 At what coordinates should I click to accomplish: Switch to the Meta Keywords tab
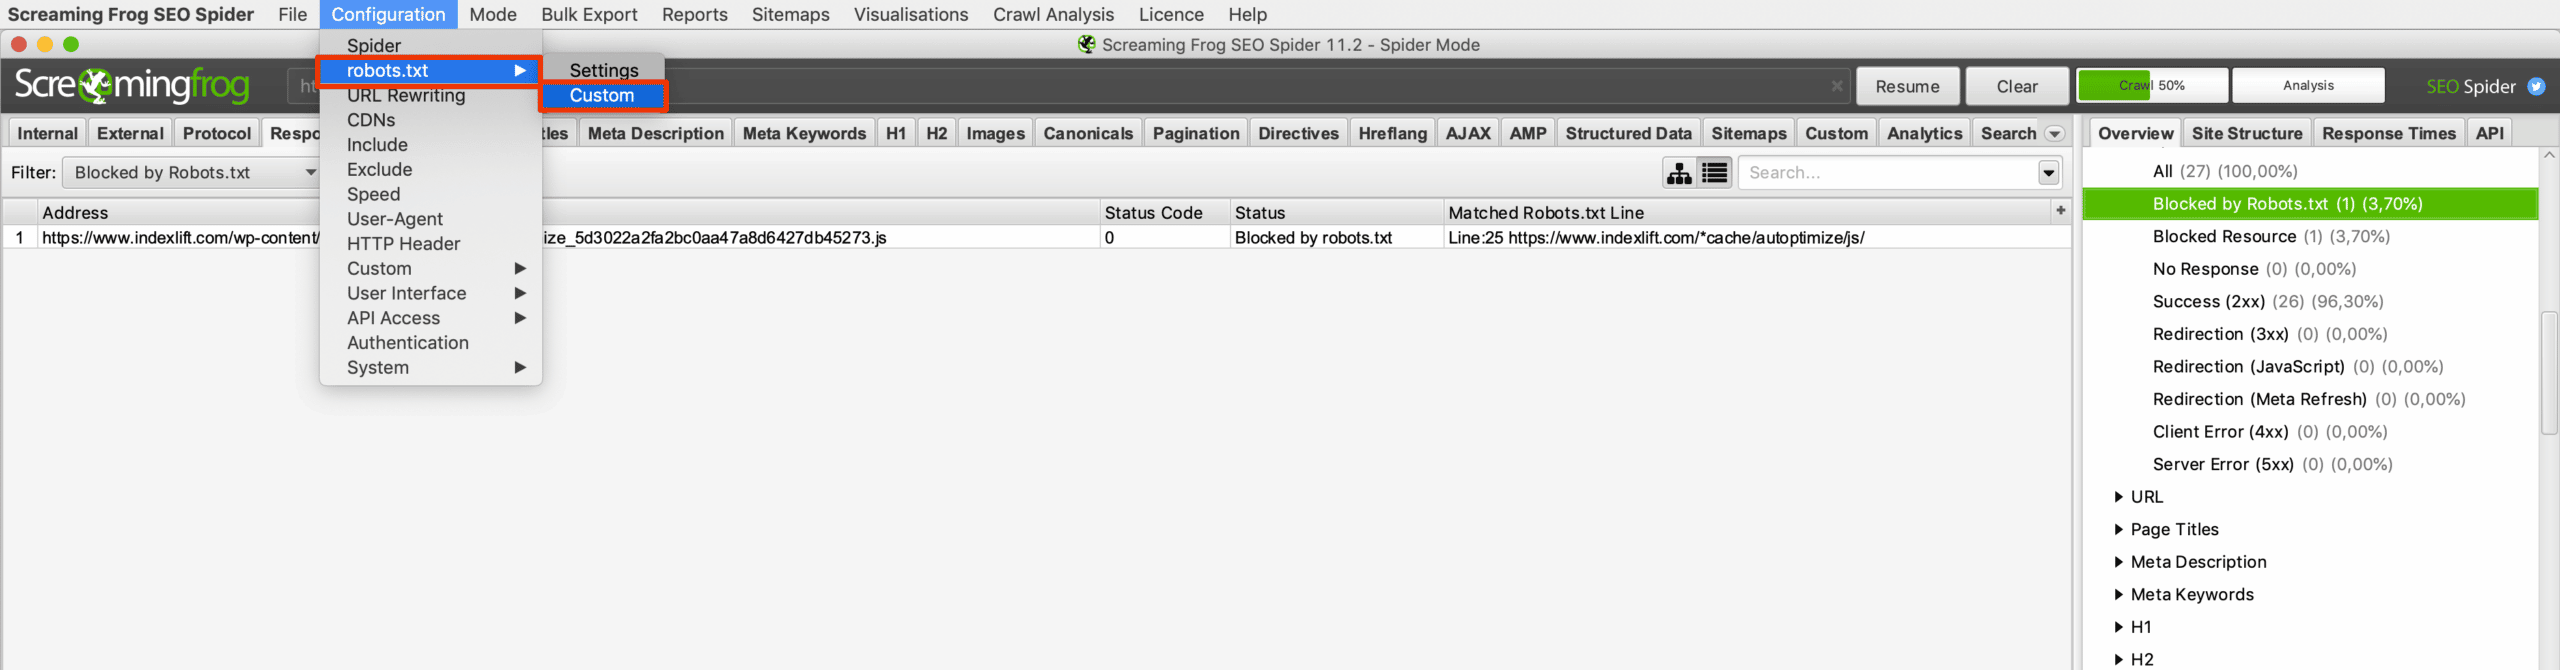coord(805,133)
